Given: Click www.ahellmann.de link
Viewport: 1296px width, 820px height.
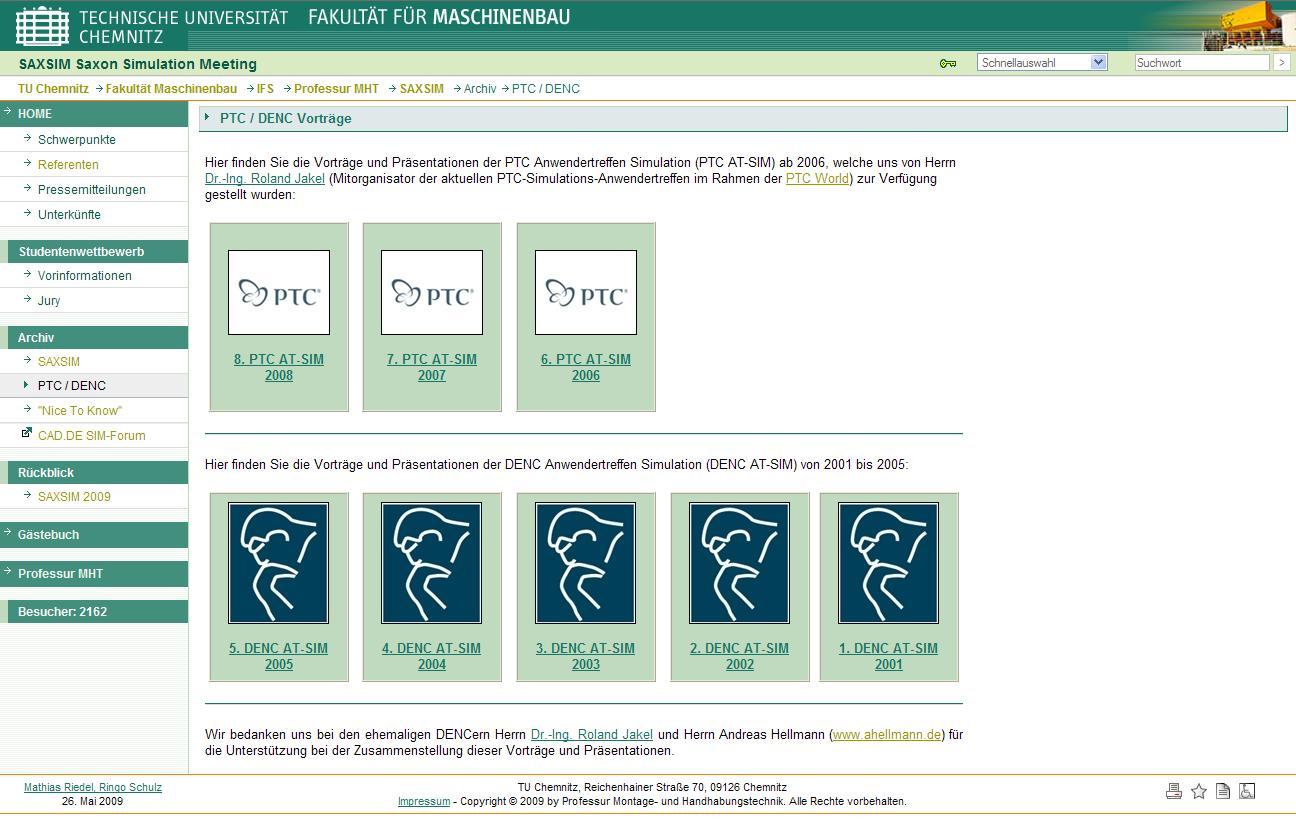Looking at the screenshot, I should pyautogui.click(x=887, y=735).
